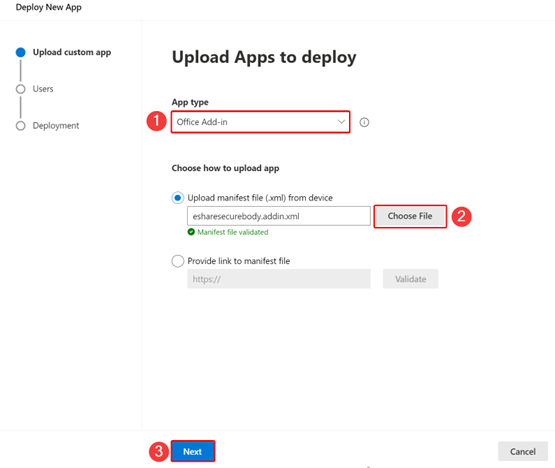Click red annotation badge number 1
This screenshot has width=555, height=468.
pos(156,121)
